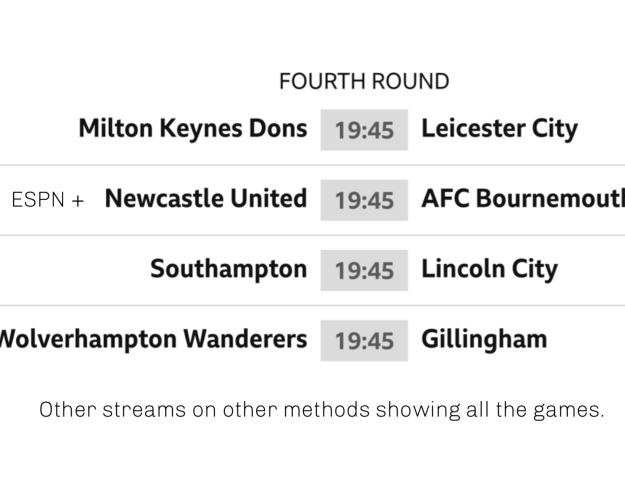Screen dimensions: 625x500
Task: Open the Leicester City team link
Action: (x=499, y=129)
